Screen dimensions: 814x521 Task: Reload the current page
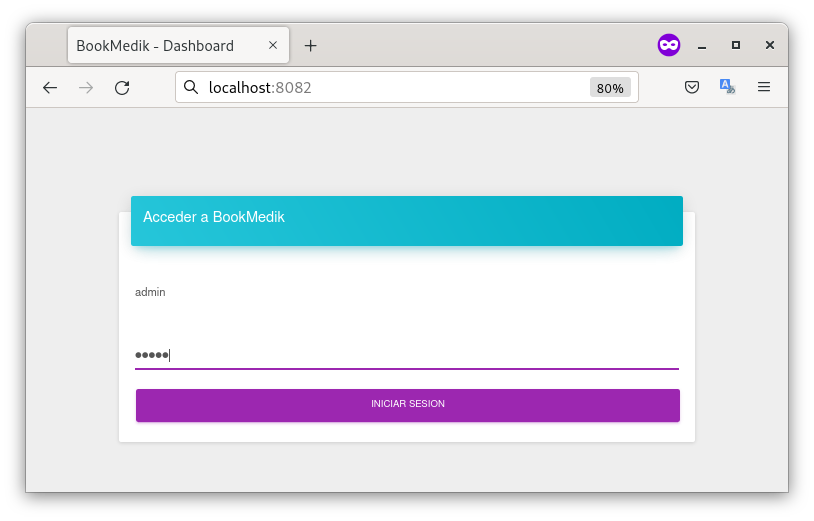[122, 88]
